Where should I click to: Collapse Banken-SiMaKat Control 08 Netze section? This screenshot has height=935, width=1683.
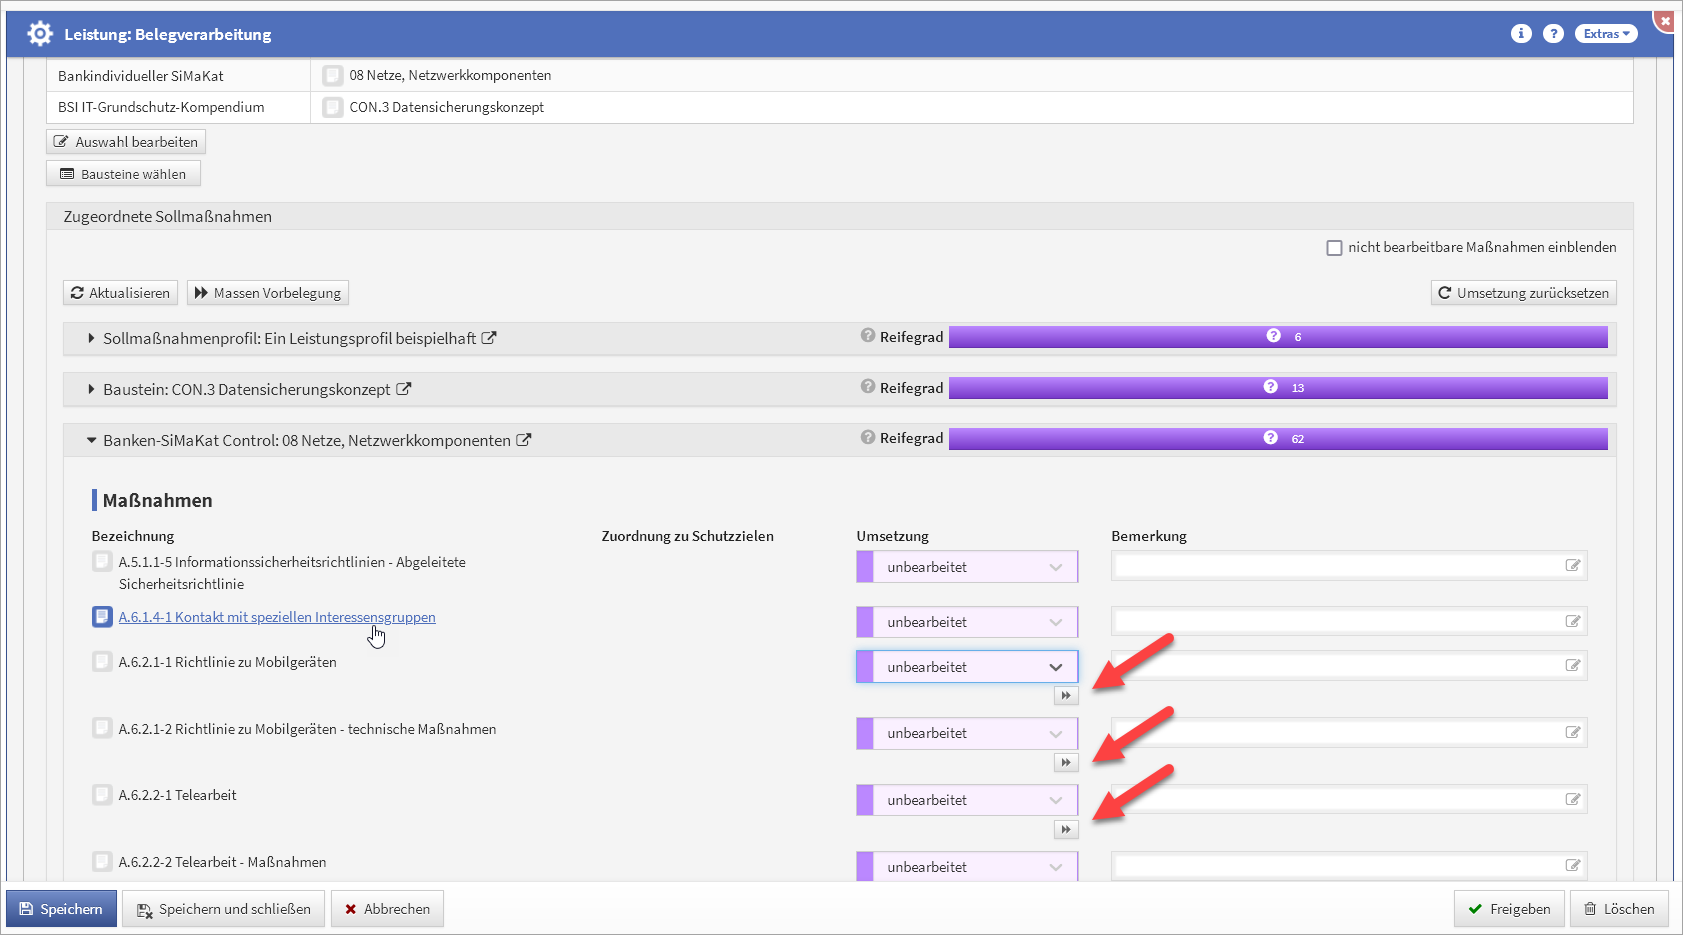coord(91,440)
